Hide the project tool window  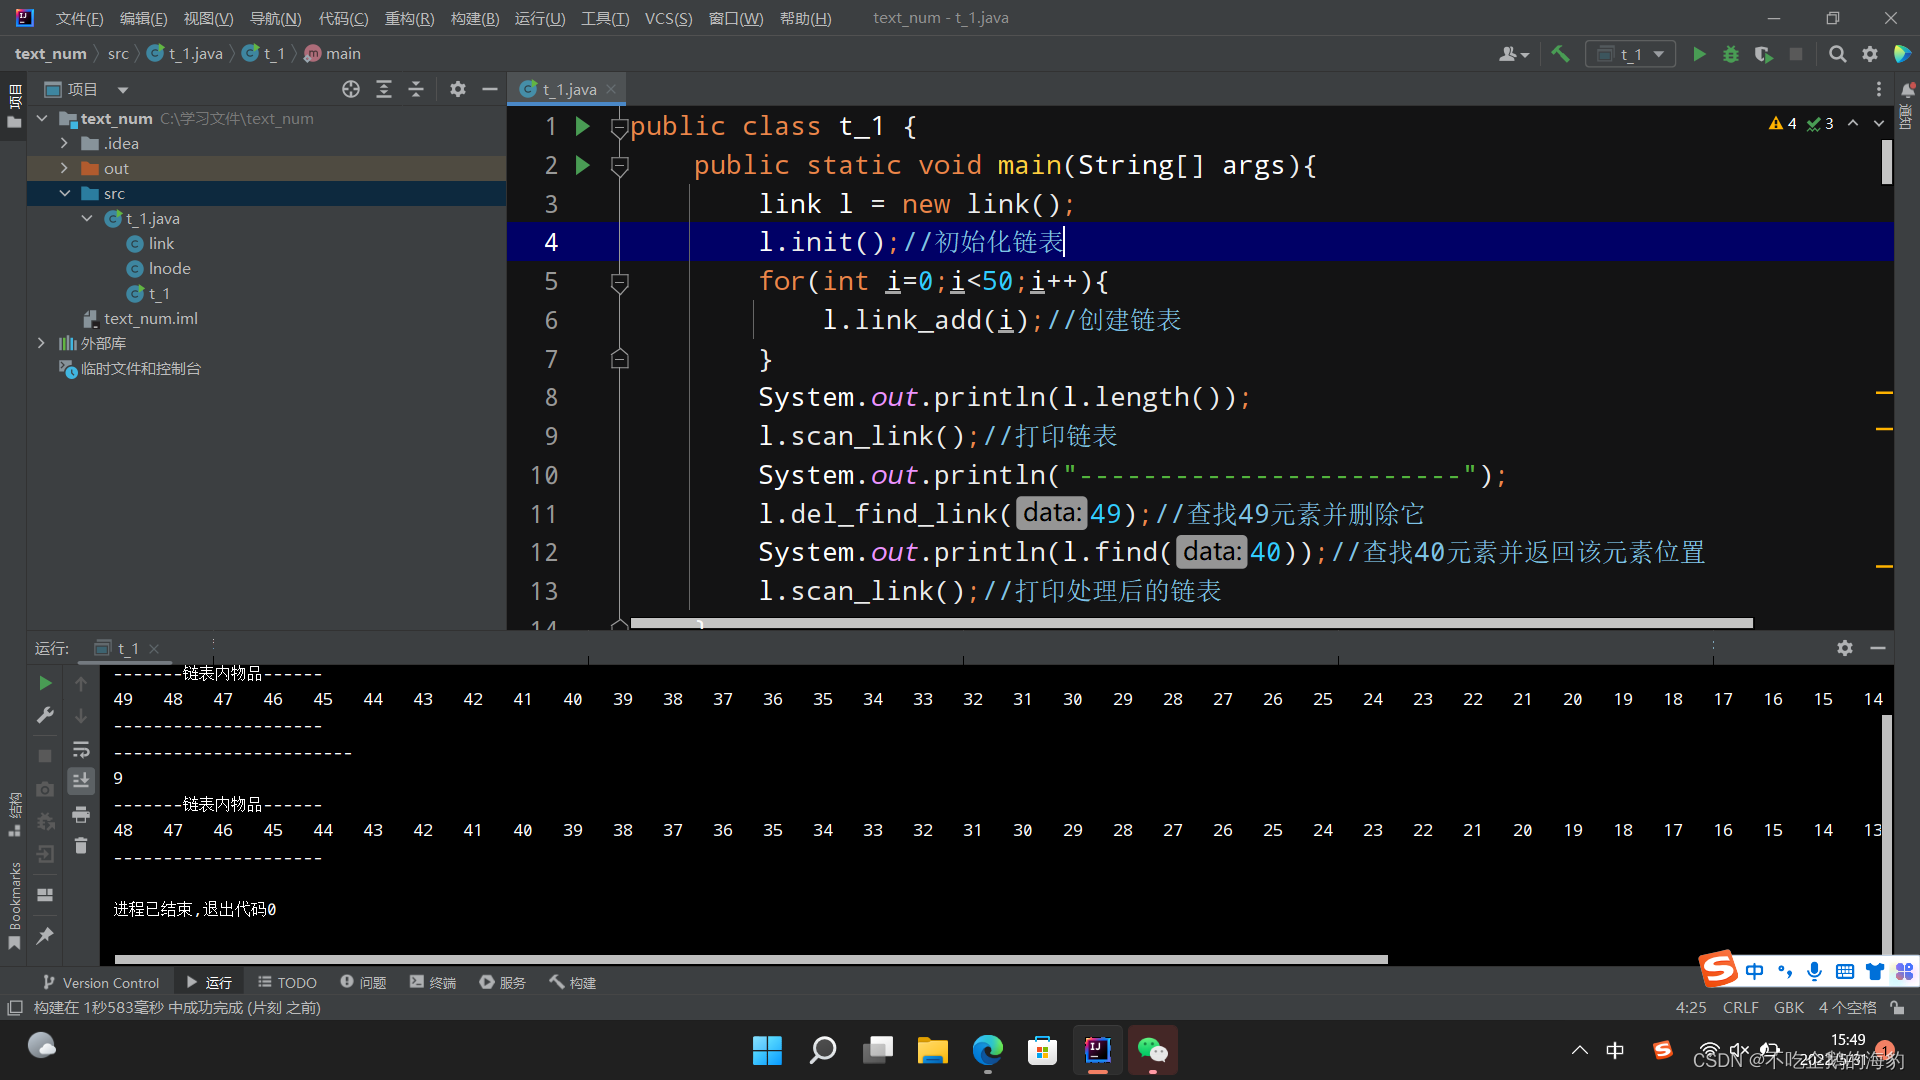click(x=490, y=89)
